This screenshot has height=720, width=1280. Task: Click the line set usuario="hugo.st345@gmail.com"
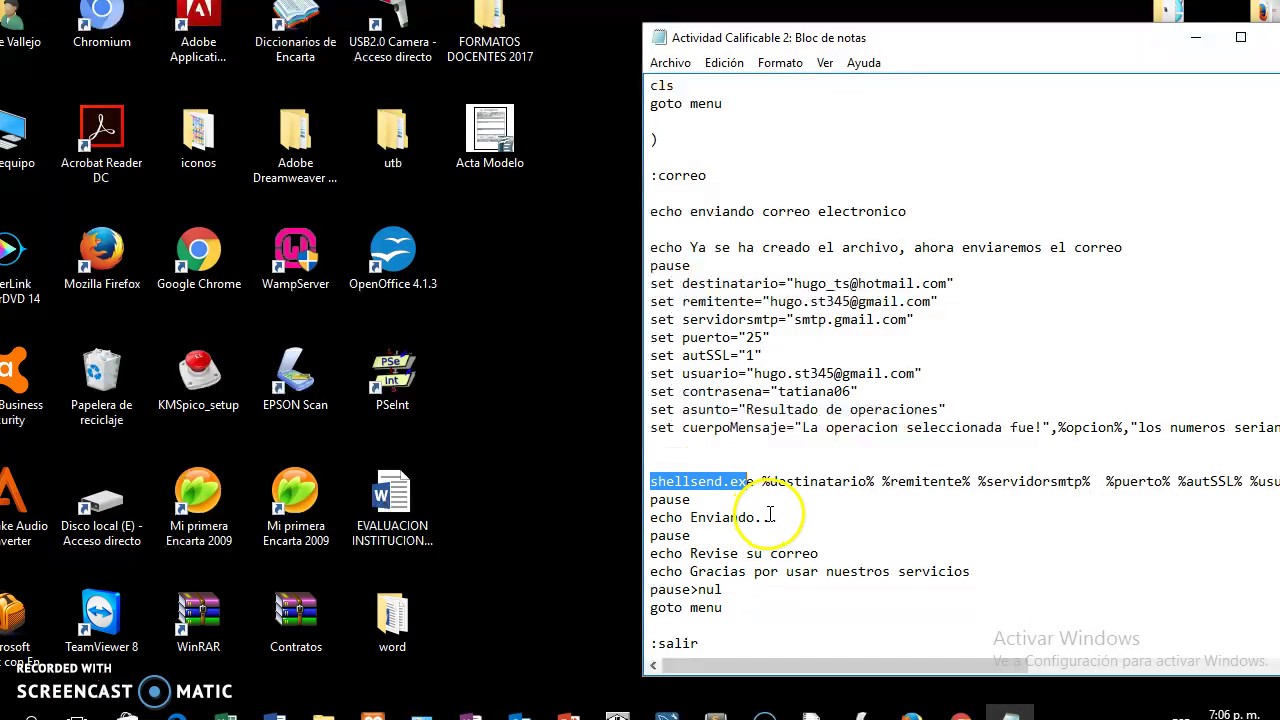click(x=786, y=373)
